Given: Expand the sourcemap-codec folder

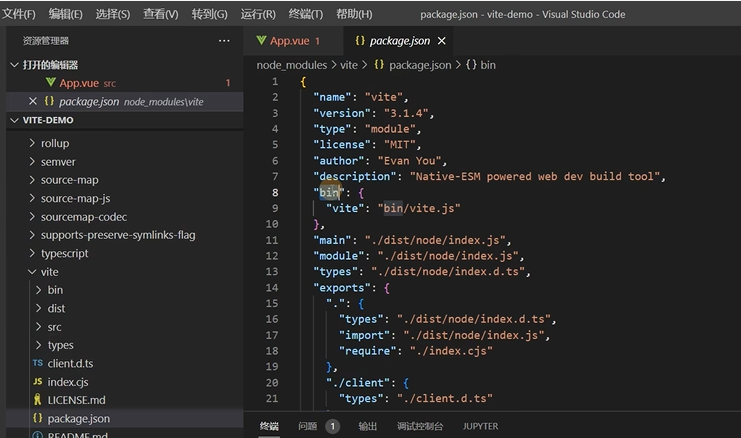Looking at the screenshot, I should (32, 216).
